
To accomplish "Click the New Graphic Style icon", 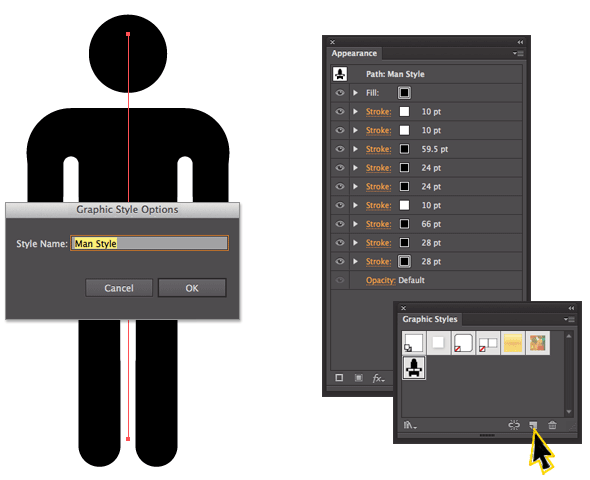I will (x=533, y=425).
